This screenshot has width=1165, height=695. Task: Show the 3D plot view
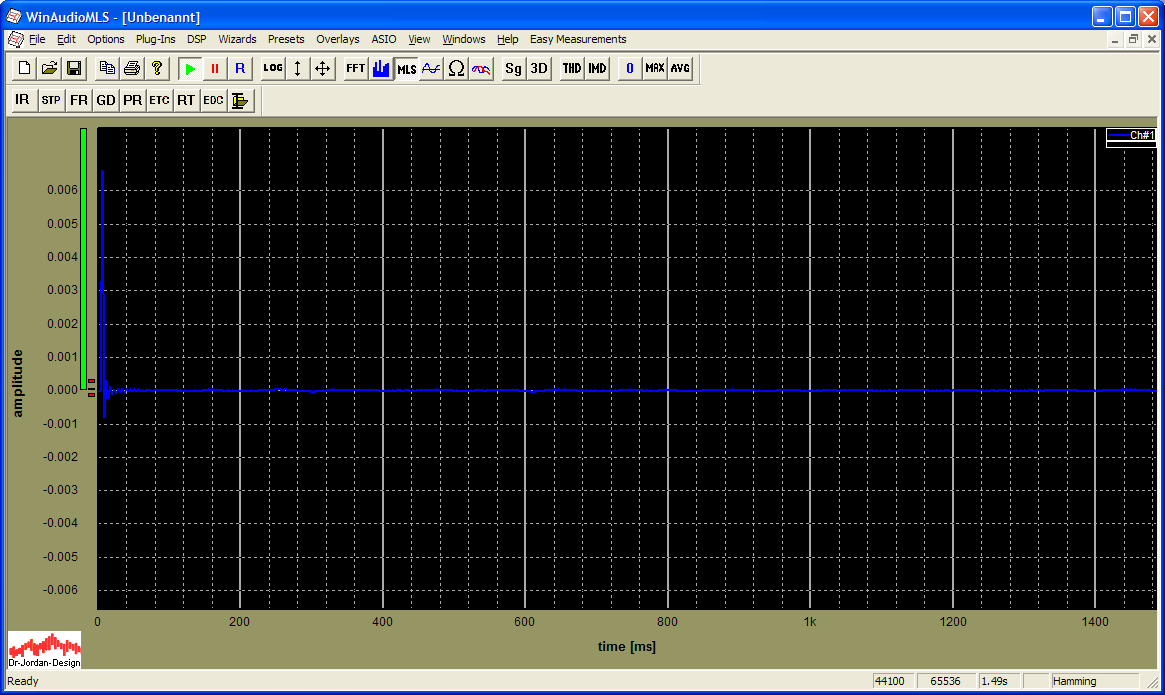pos(538,69)
